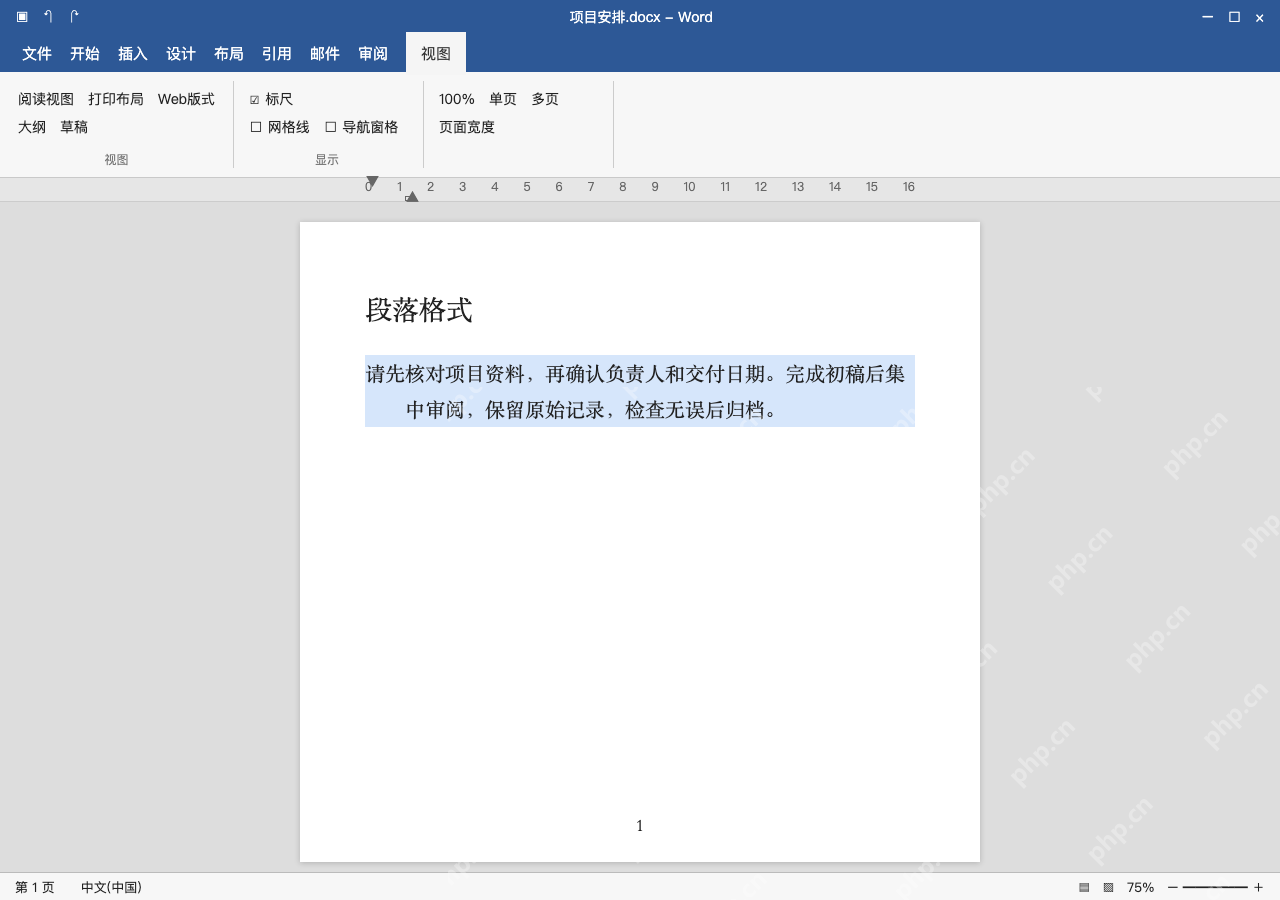Click the 中文(中国) language indicator
The width and height of the screenshot is (1280, 900).
[x=111, y=887]
